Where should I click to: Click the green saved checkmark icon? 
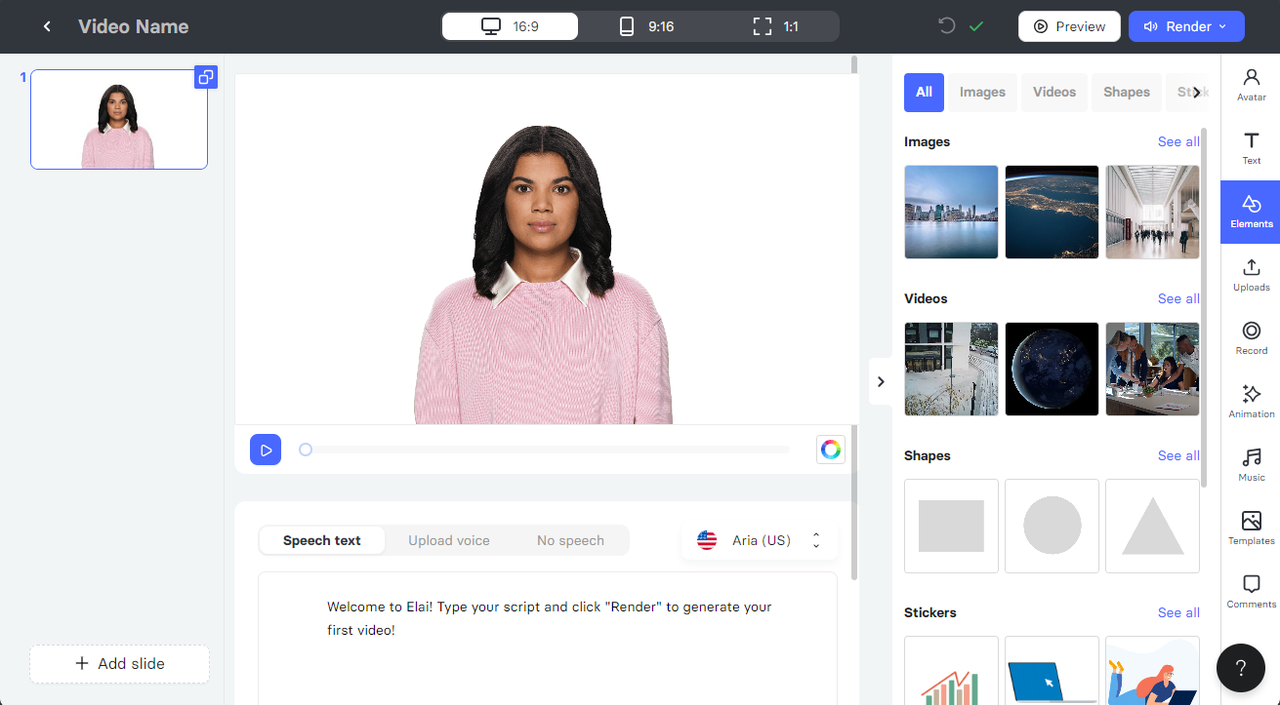[976, 26]
